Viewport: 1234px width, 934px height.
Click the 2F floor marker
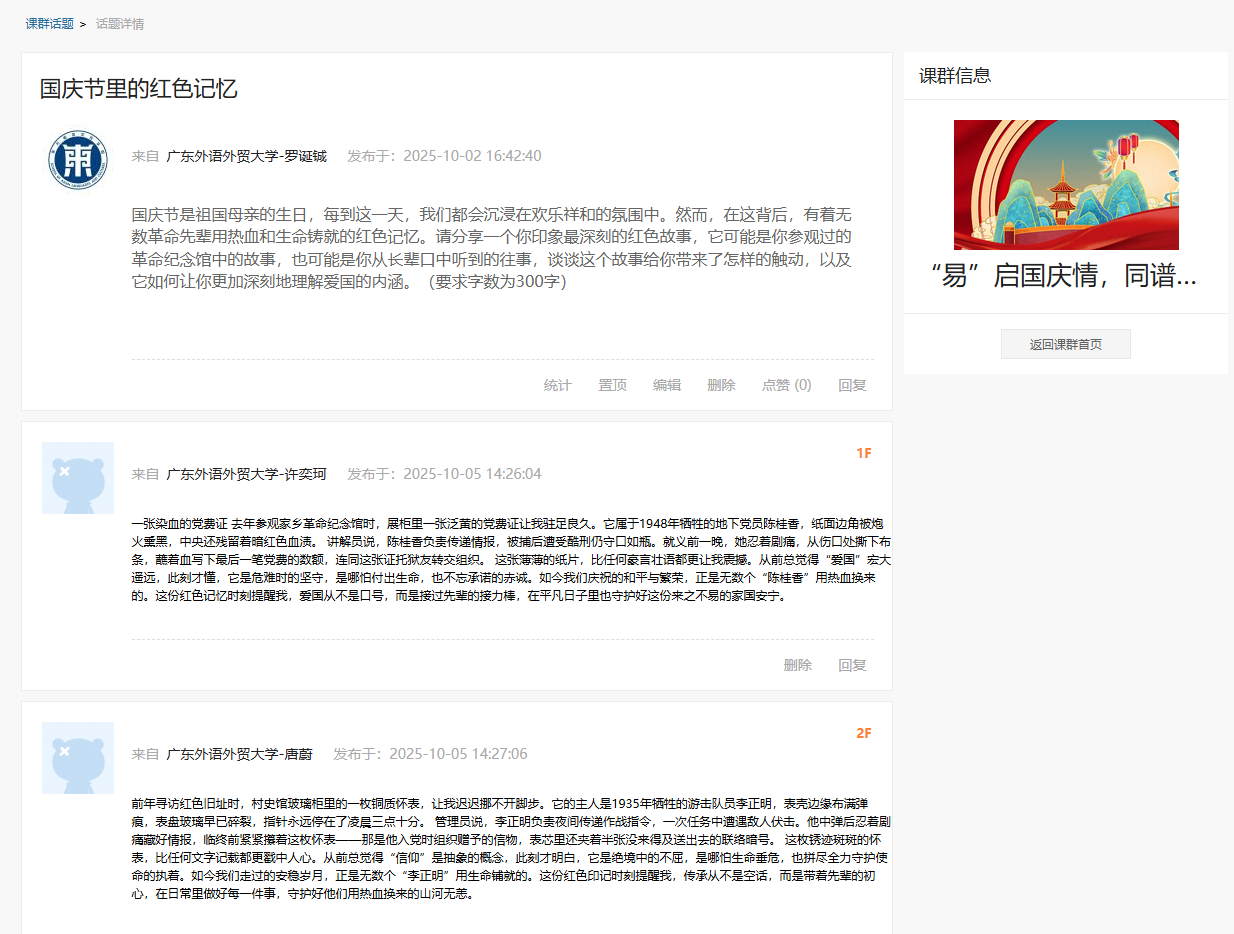pos(863,733)
